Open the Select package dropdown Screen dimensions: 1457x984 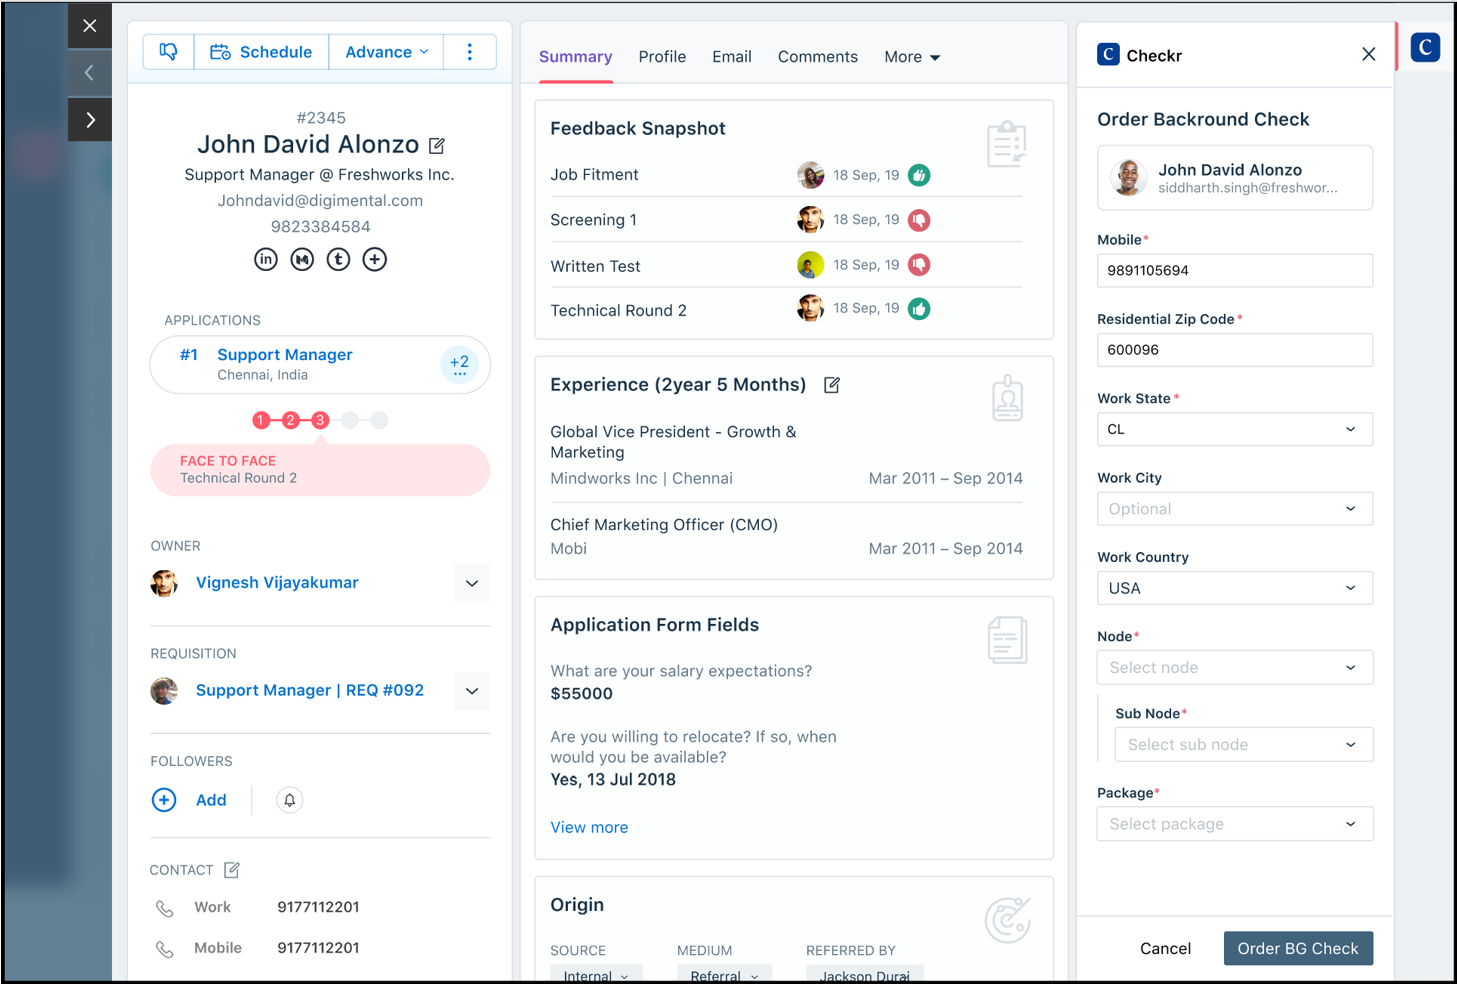click(x=1235, y=824)
